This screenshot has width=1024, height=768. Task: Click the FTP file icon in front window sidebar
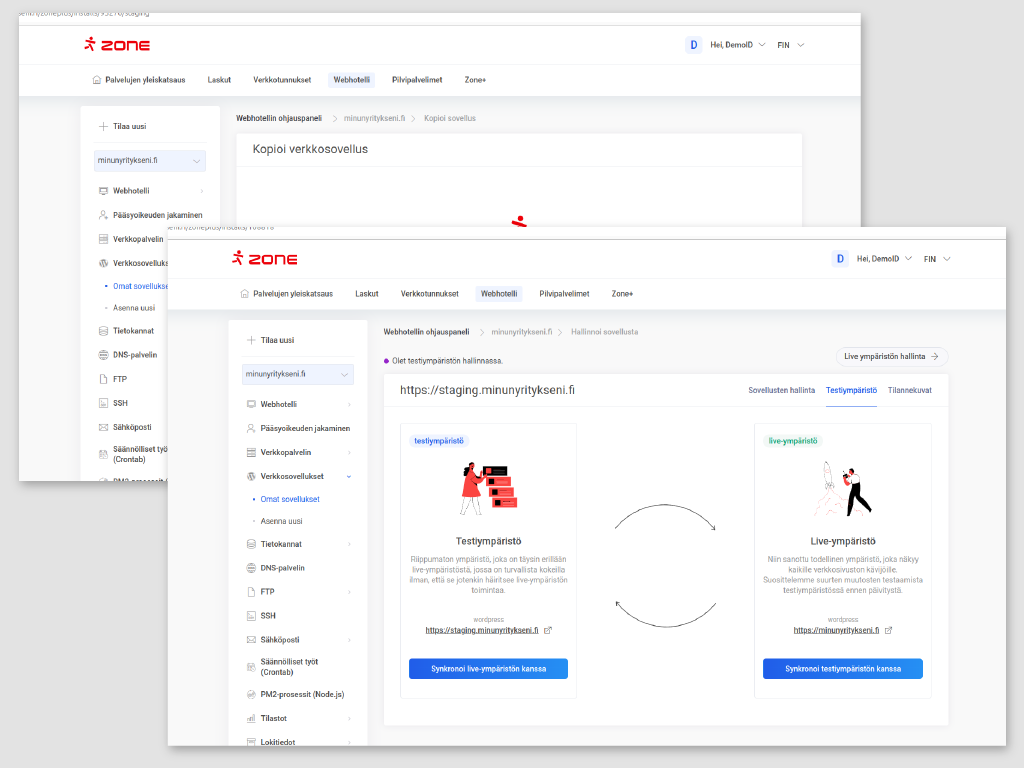pyautogui.click(x=251, y=592)
